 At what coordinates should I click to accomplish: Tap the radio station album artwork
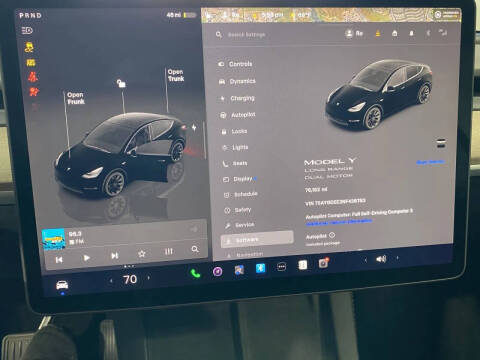coord(53,239)
